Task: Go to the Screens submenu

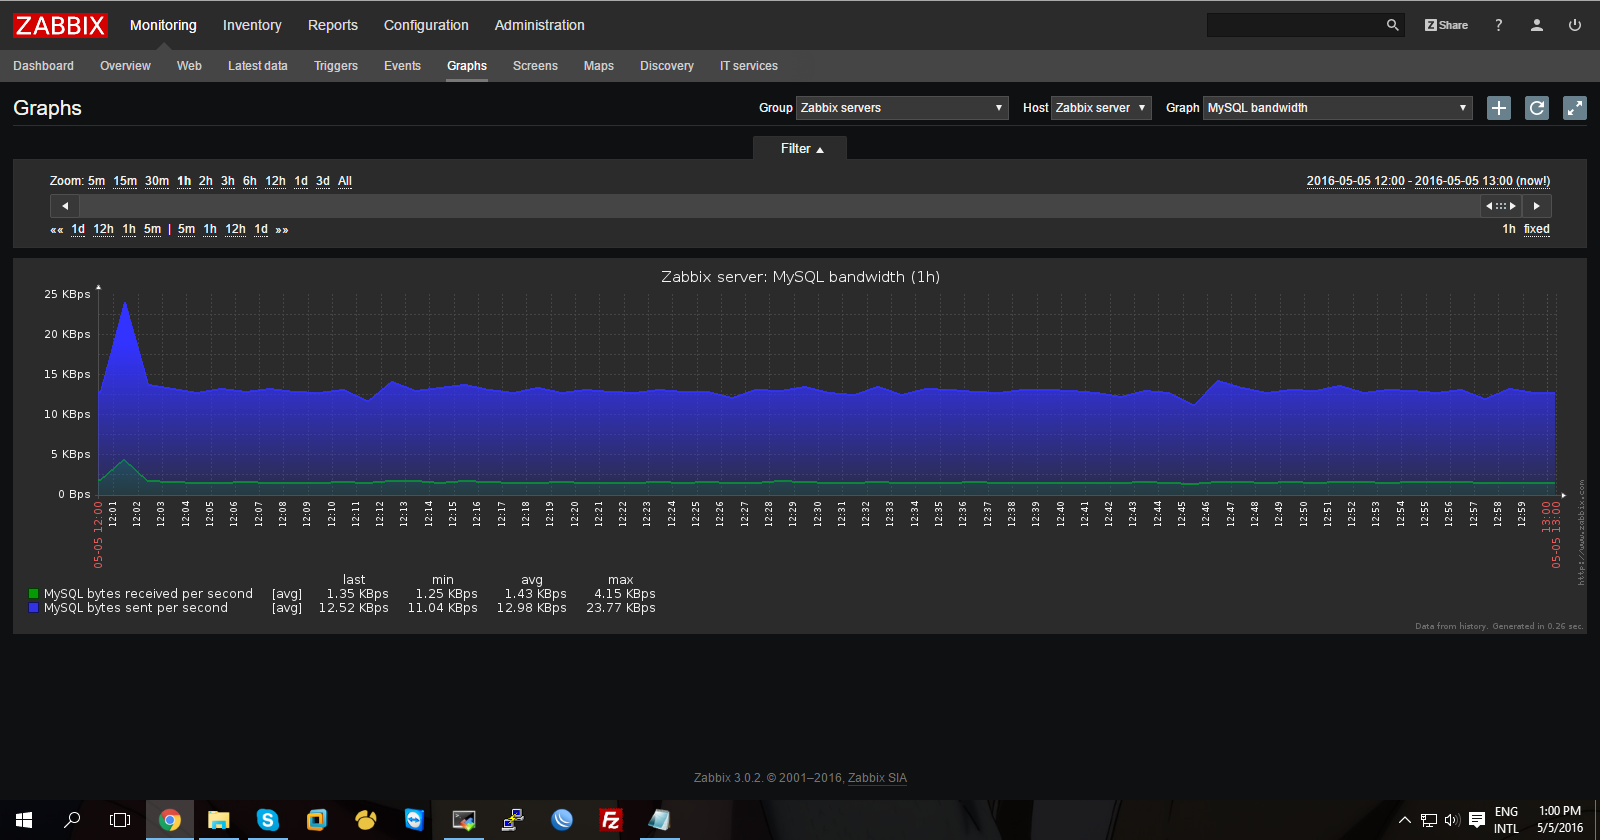Action: point(535,66)
